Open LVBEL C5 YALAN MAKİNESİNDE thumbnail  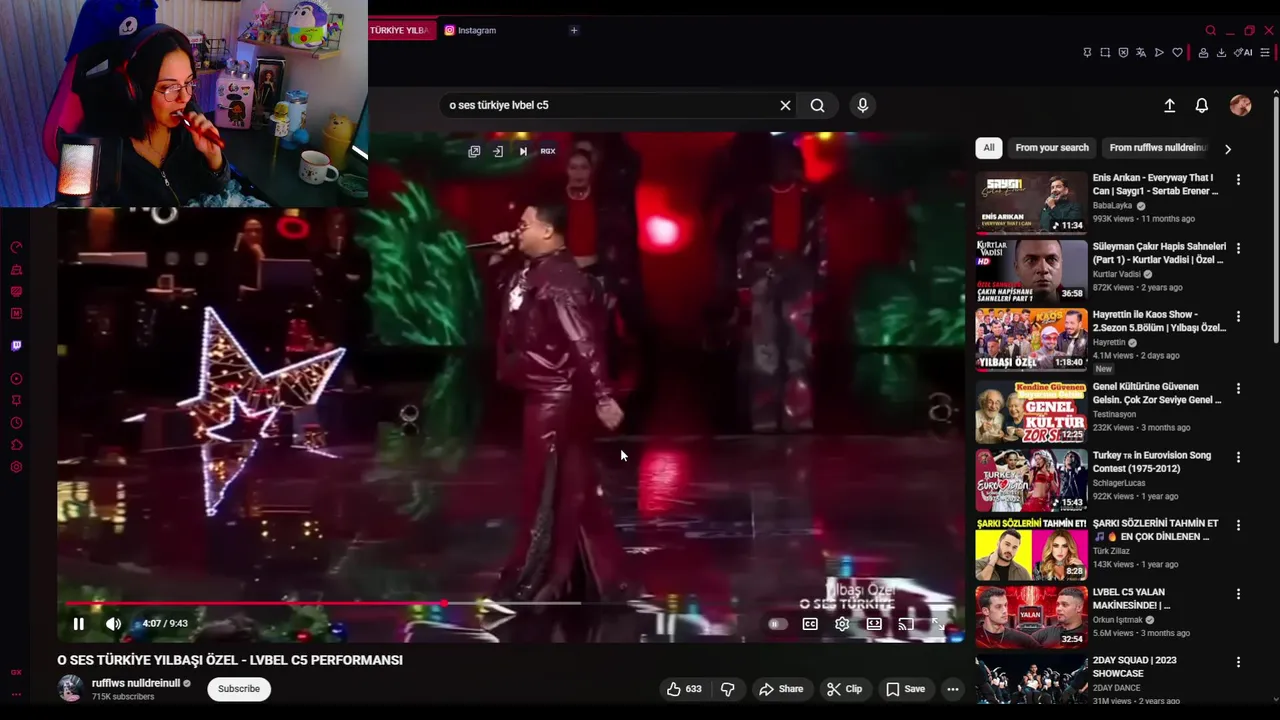point(1031,617)
